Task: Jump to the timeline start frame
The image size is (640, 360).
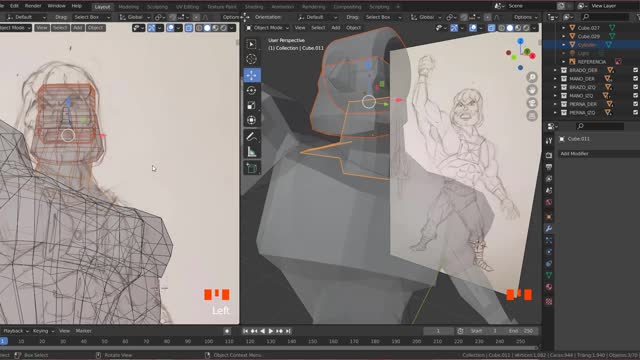Action: click(245, 331)
